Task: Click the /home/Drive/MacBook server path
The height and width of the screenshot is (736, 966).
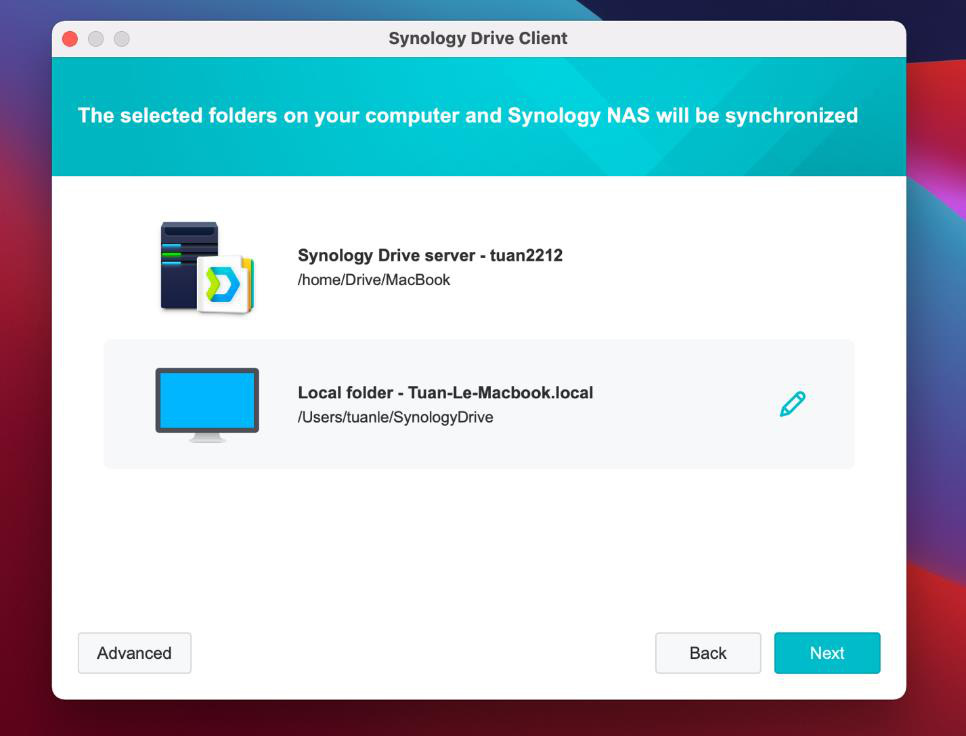Action: tap(374, 280)
